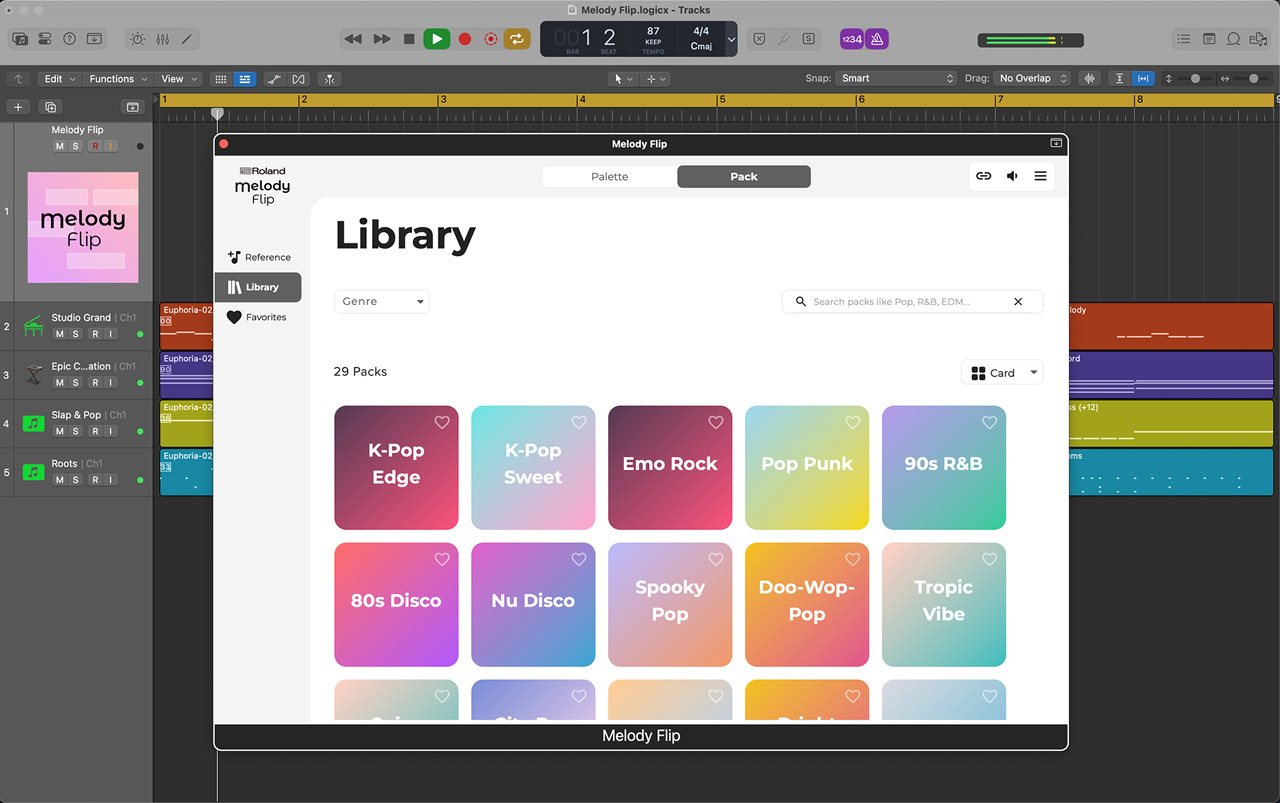1280x803 pixels.
Task: Open the Card view dropdown
Action: tap(1002, 373)
